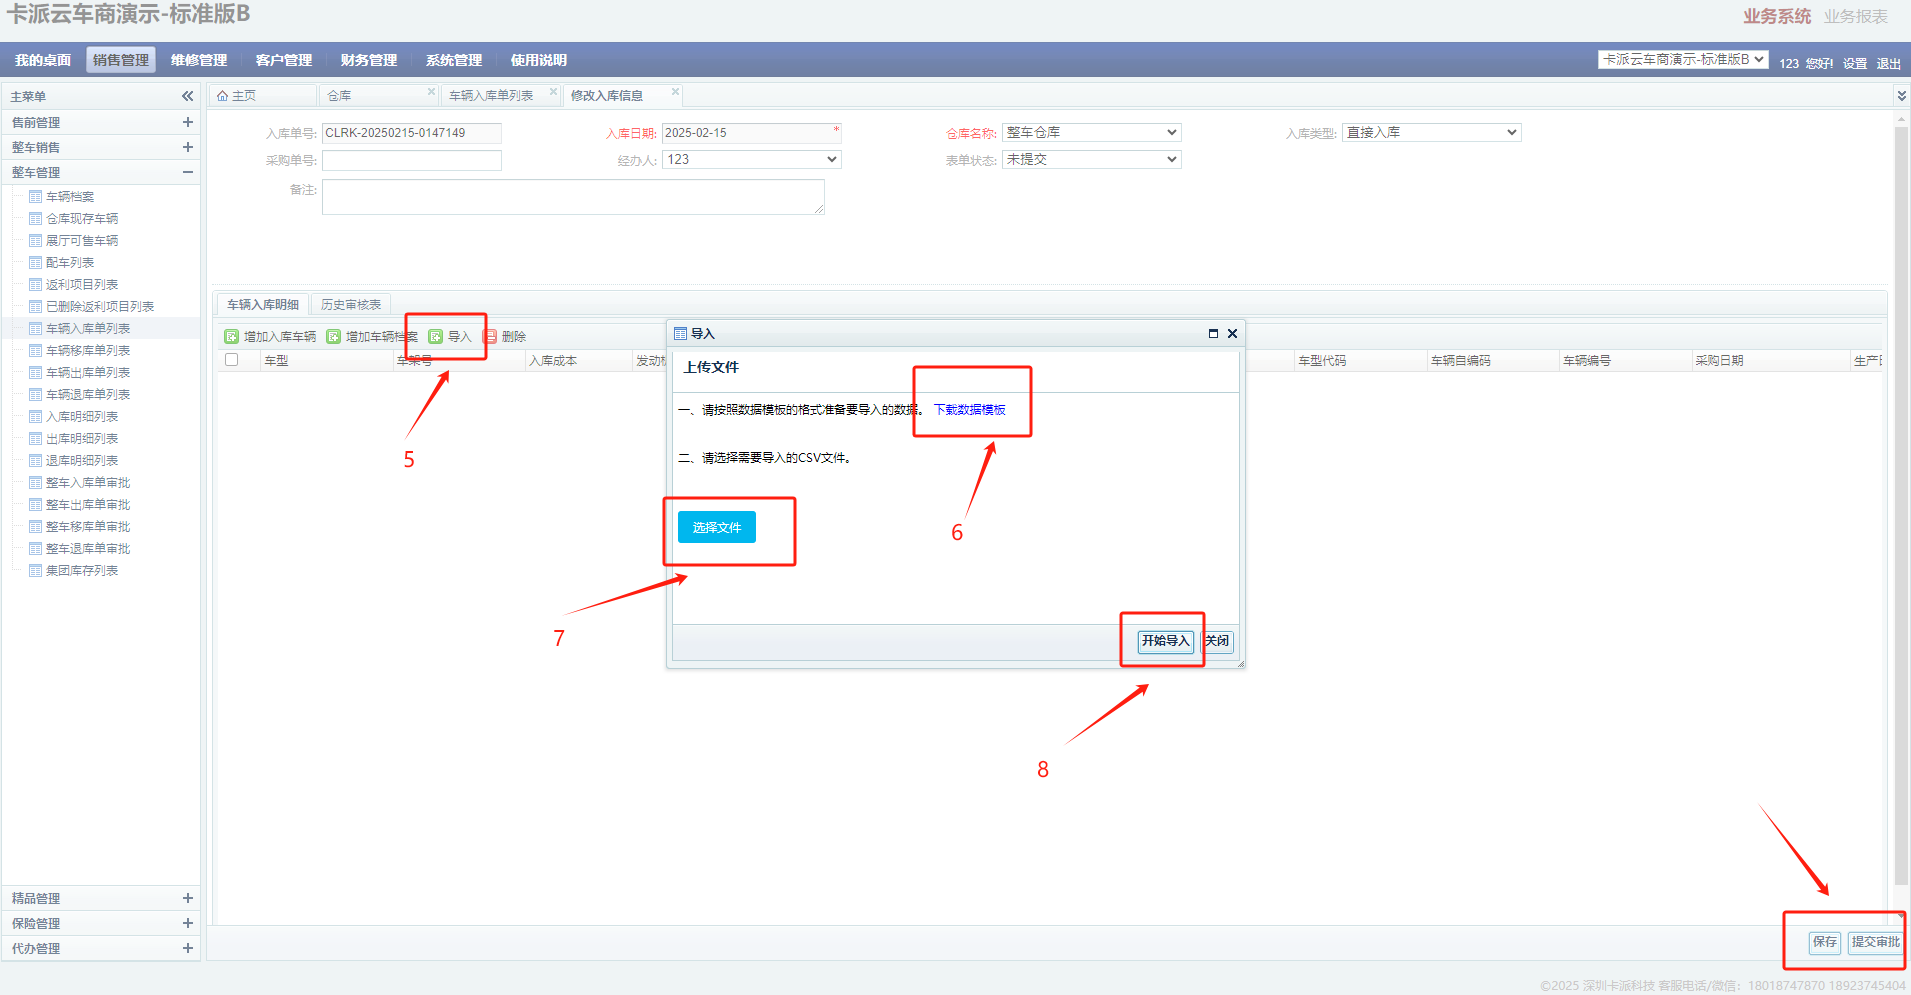
Task: Open the 财务管理 top menu
Action: click(x=368, y=60)
